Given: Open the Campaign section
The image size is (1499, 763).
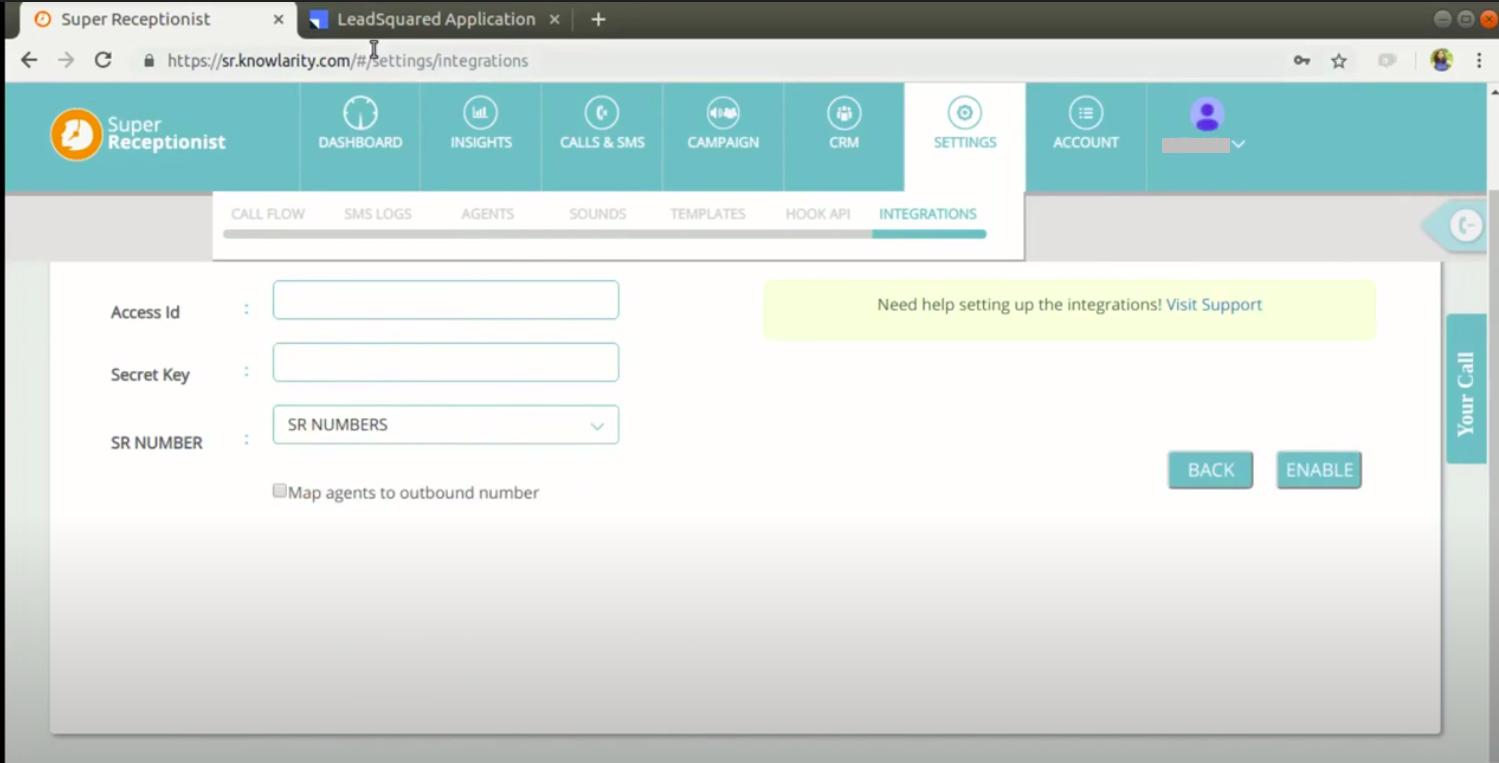Looking at the screenshot, I should (723, 125).
